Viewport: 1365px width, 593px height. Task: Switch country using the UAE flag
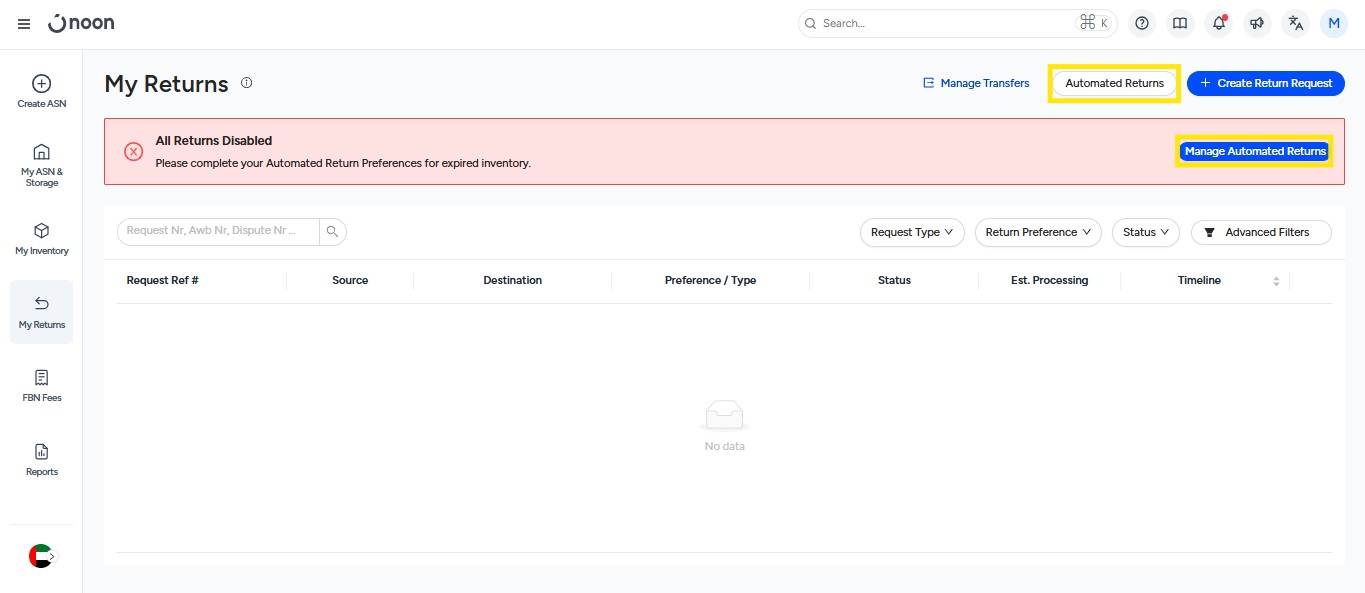point(41,556)
